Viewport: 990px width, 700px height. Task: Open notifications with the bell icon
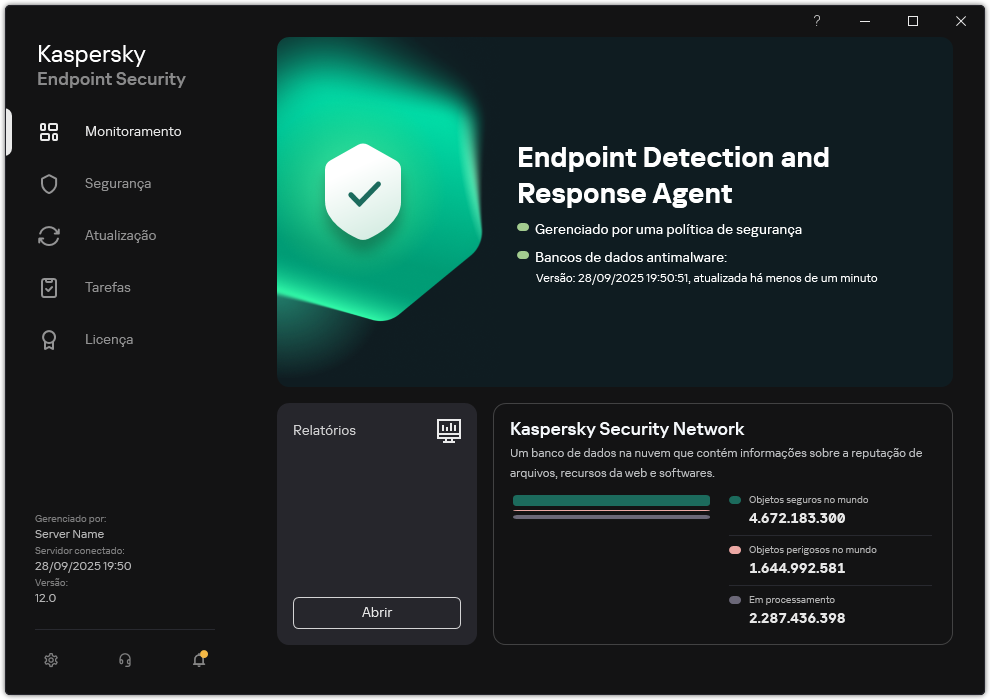click(199, 660)
